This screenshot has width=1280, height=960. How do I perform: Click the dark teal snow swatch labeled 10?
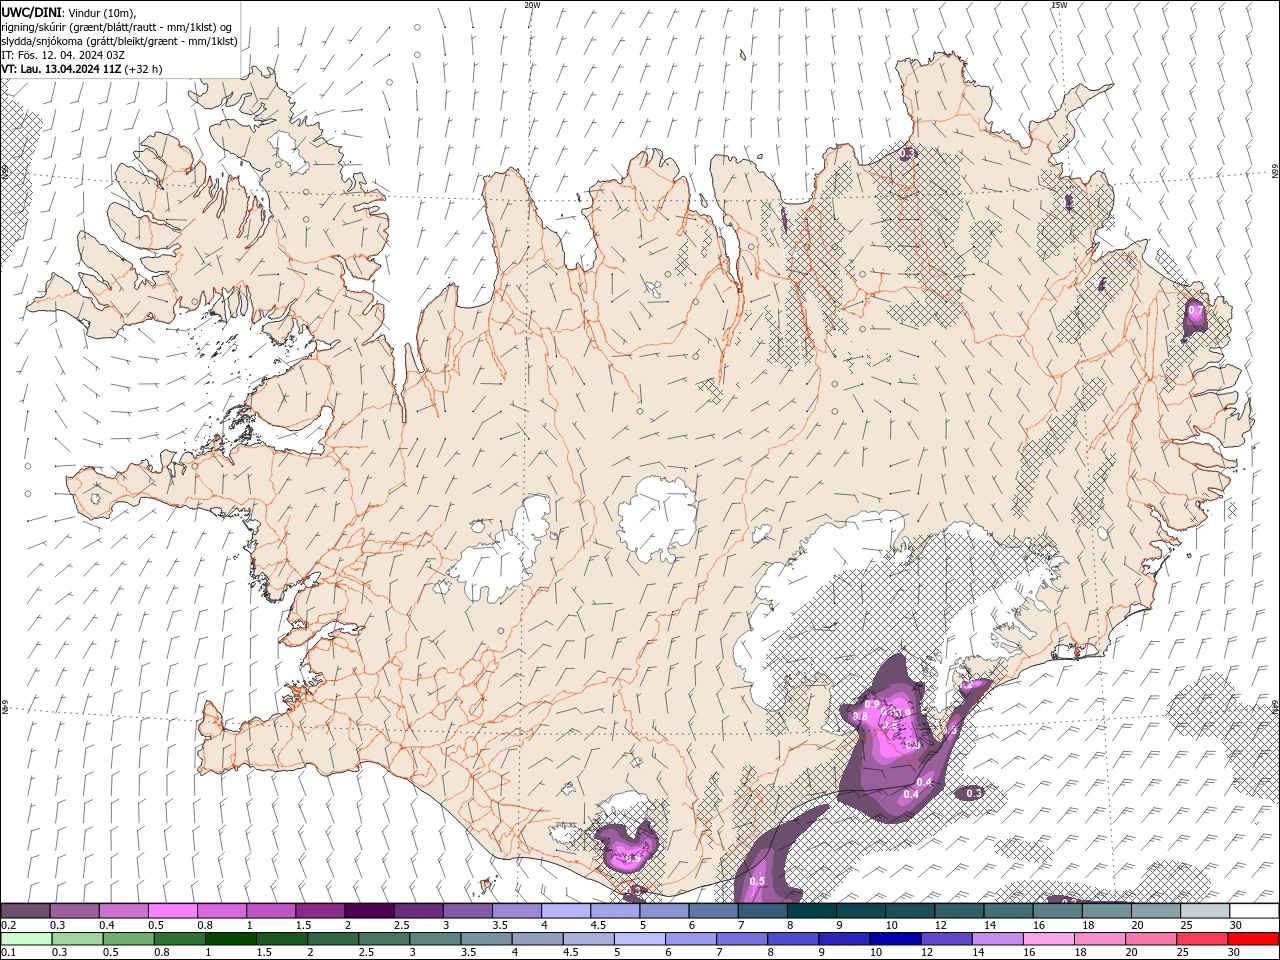pos(909,911)
